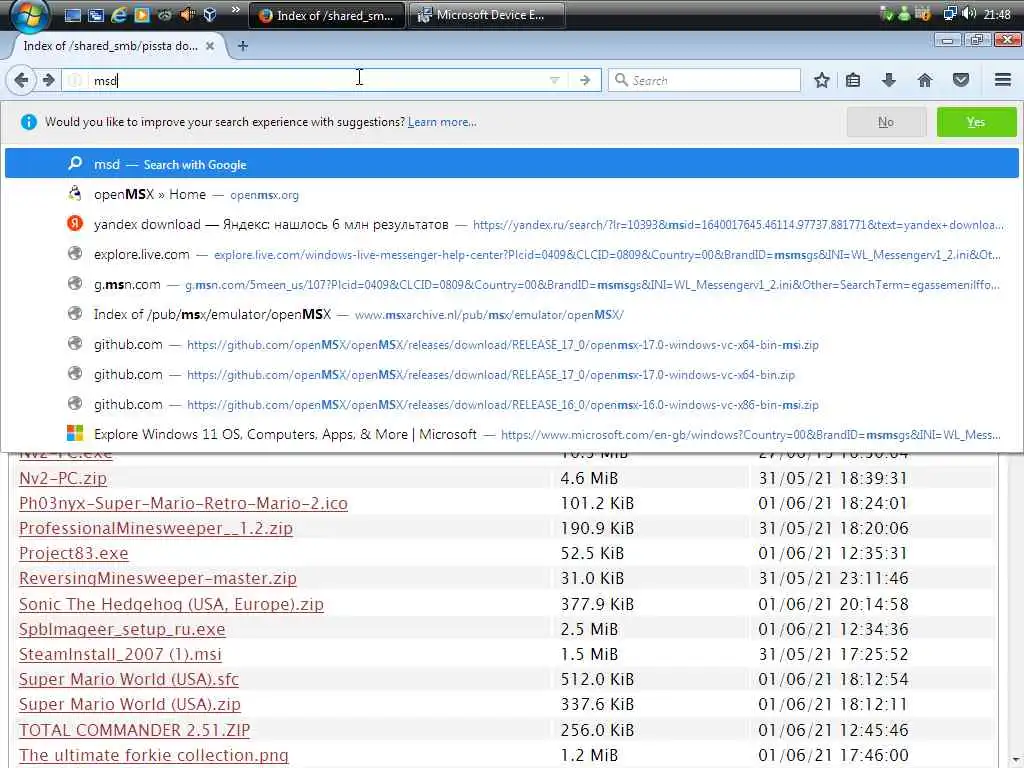Click the Yandex icon in suggestions
Viewport: 1024px width, 768px height.
point(75,223)
